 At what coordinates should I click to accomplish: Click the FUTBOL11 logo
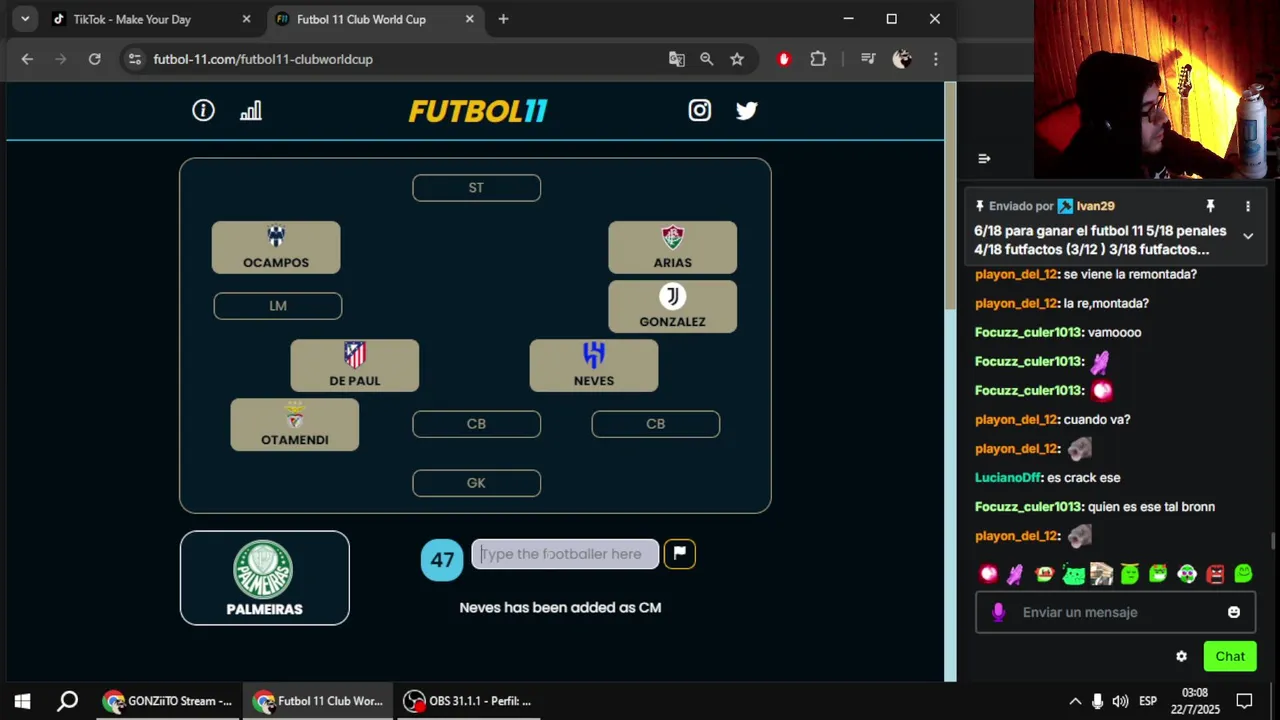tap(478, 111)
